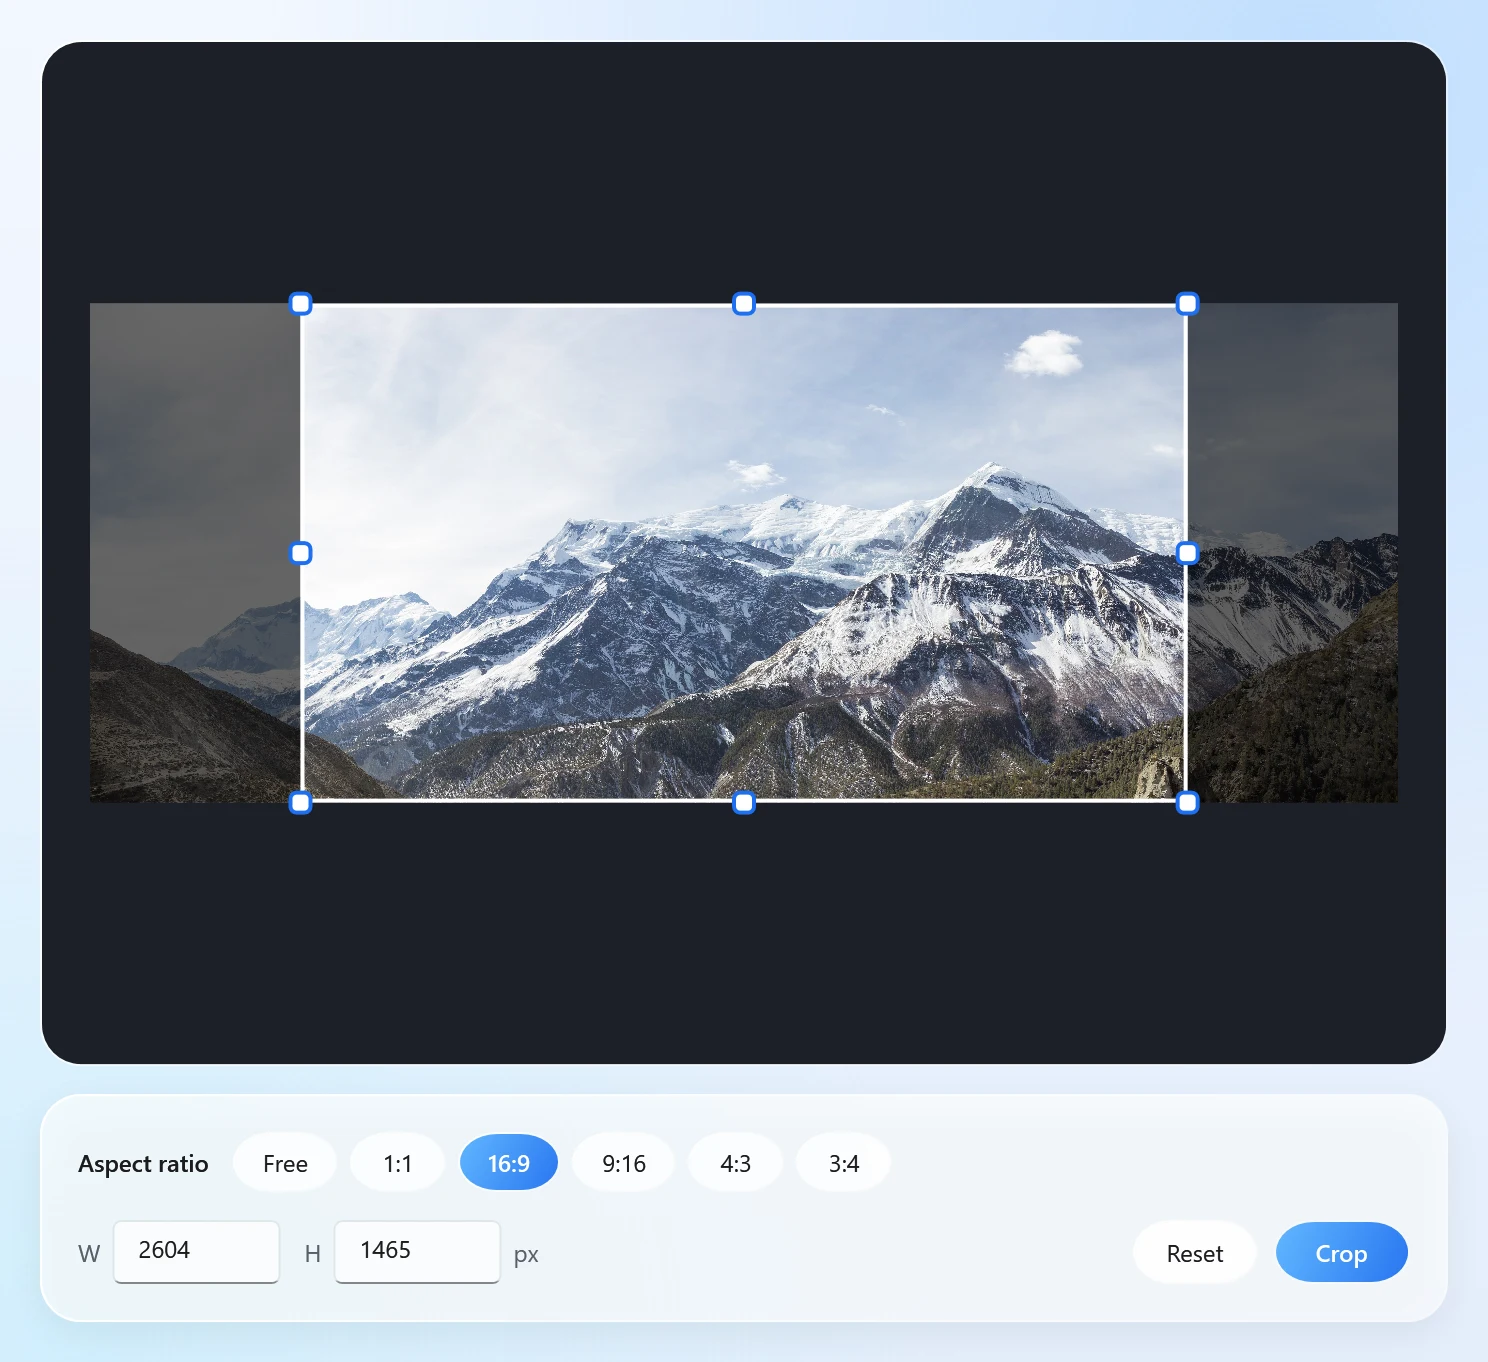Click the bottom-left crop handle
The height and width of the screenshot is (1362, 1488).
(x=301, y=802)
